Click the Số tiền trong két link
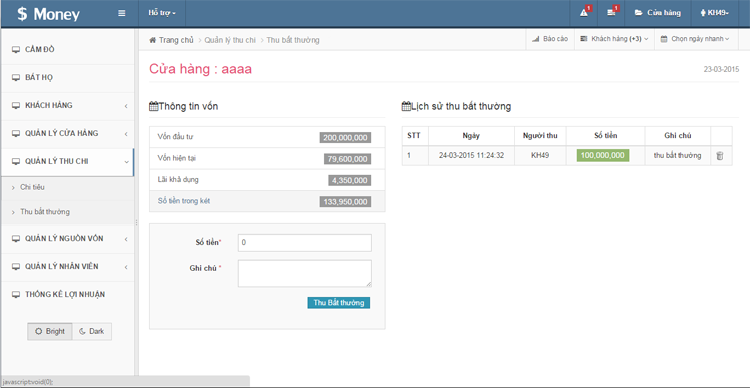This screenshot has width=750, height=388. point(184,201)
